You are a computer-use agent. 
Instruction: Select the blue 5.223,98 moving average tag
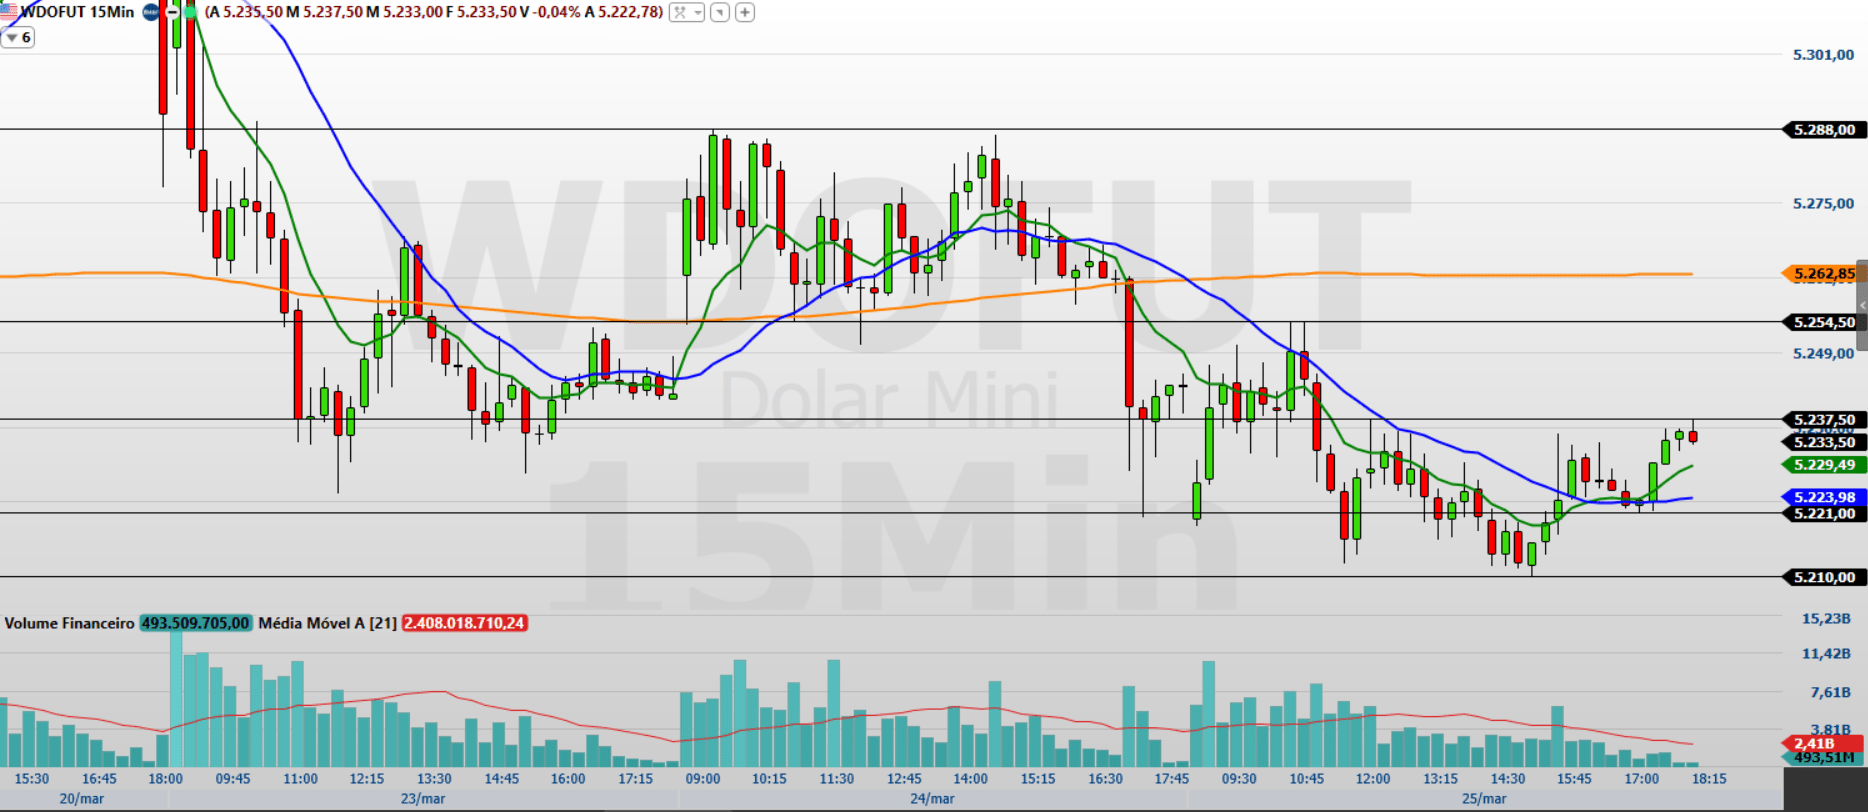point(1821,497)
